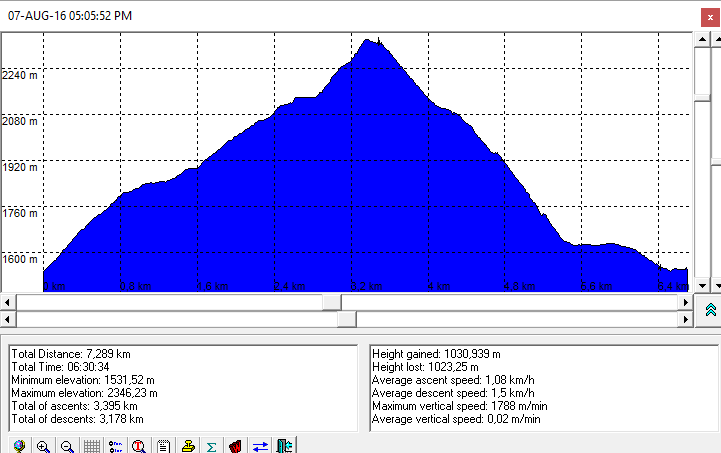This screenshot has width=721, height=453.
Task: Click the '2240 m' elevation axis label
Action: (20, 75)
